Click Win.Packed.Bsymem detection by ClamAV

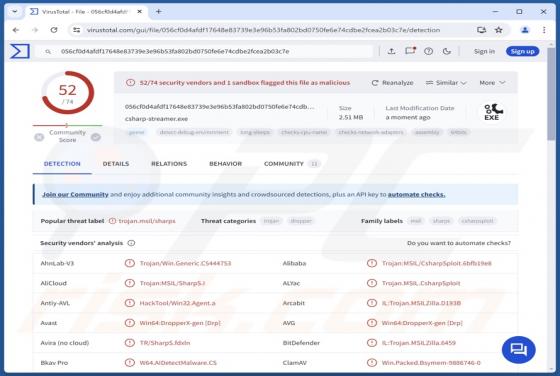[431, 363]
